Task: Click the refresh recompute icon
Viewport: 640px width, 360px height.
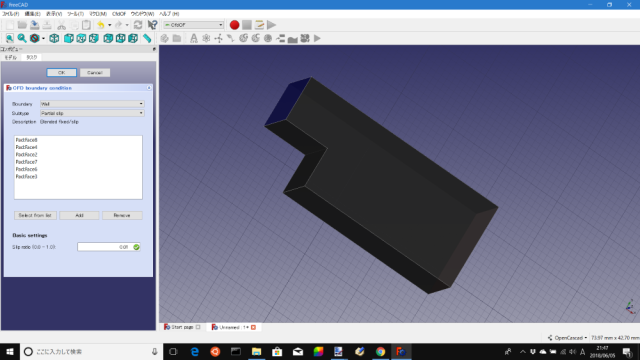Action: click(138, 25)
